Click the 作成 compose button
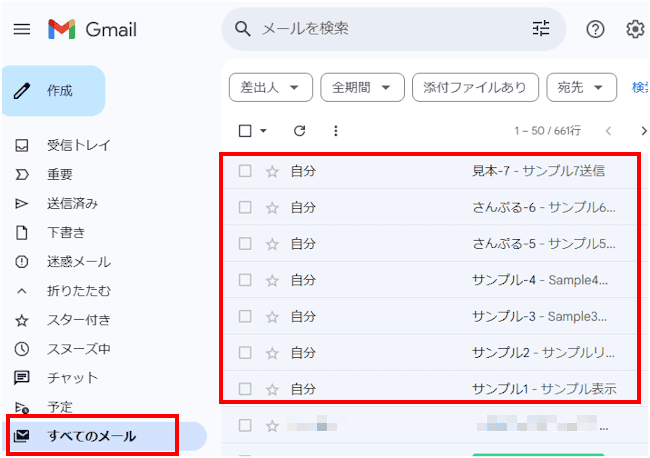This screenshot has height=458, width=650. pos(54,91)
